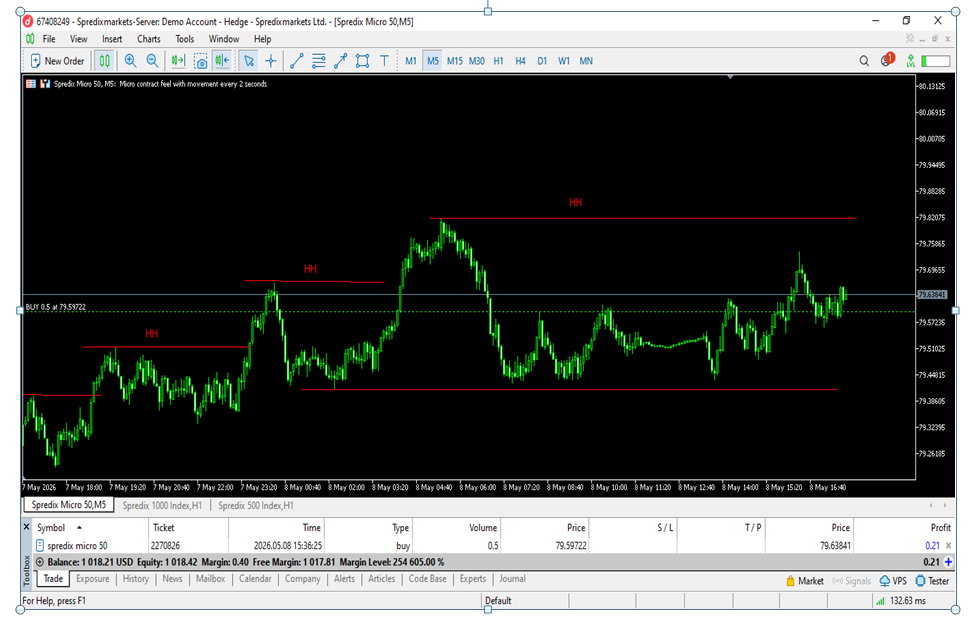Viewport: 969px width, 623px height.
Task: Switch chart to M5 timeframe
Action: [433, 61]
